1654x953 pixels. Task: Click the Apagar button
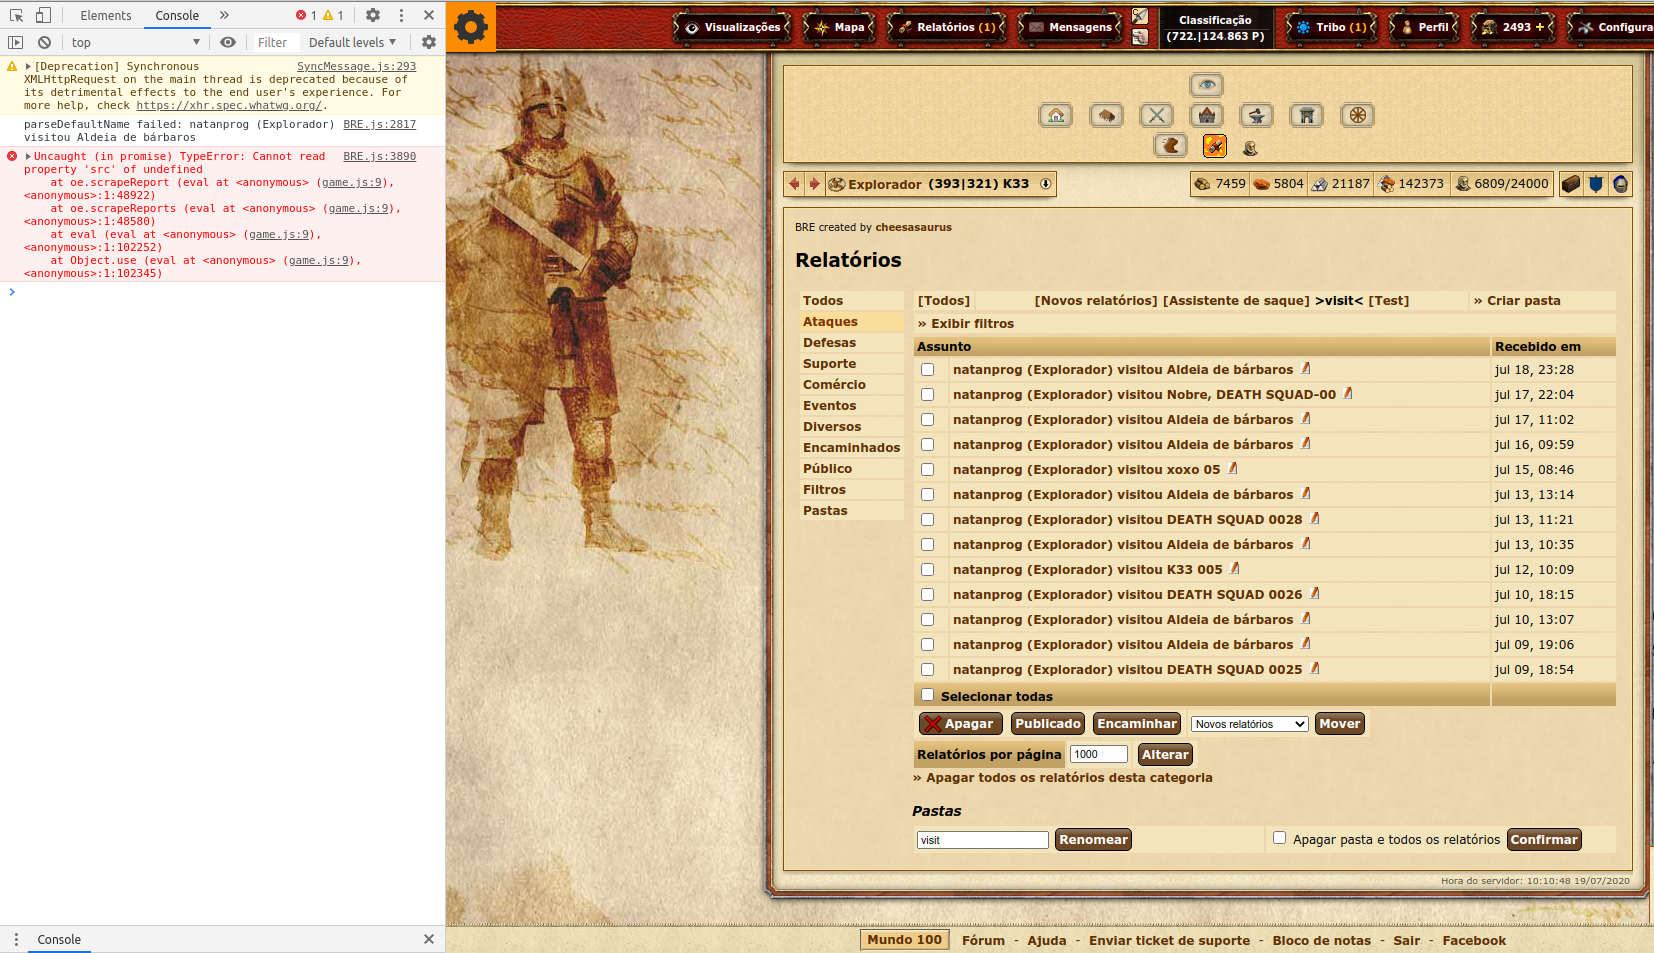960,724
